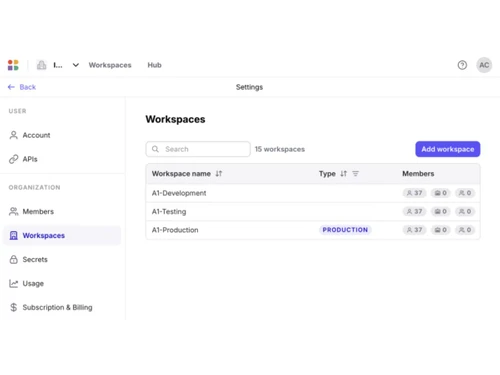Click the APIs link icon
Image resolution: width=500 pixels, height=375 pixels.
14,159
